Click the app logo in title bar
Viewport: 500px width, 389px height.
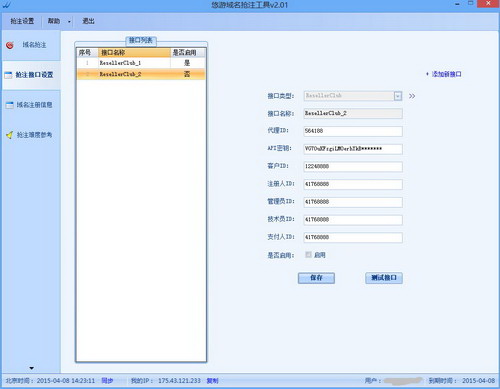[x=7, y=5]
